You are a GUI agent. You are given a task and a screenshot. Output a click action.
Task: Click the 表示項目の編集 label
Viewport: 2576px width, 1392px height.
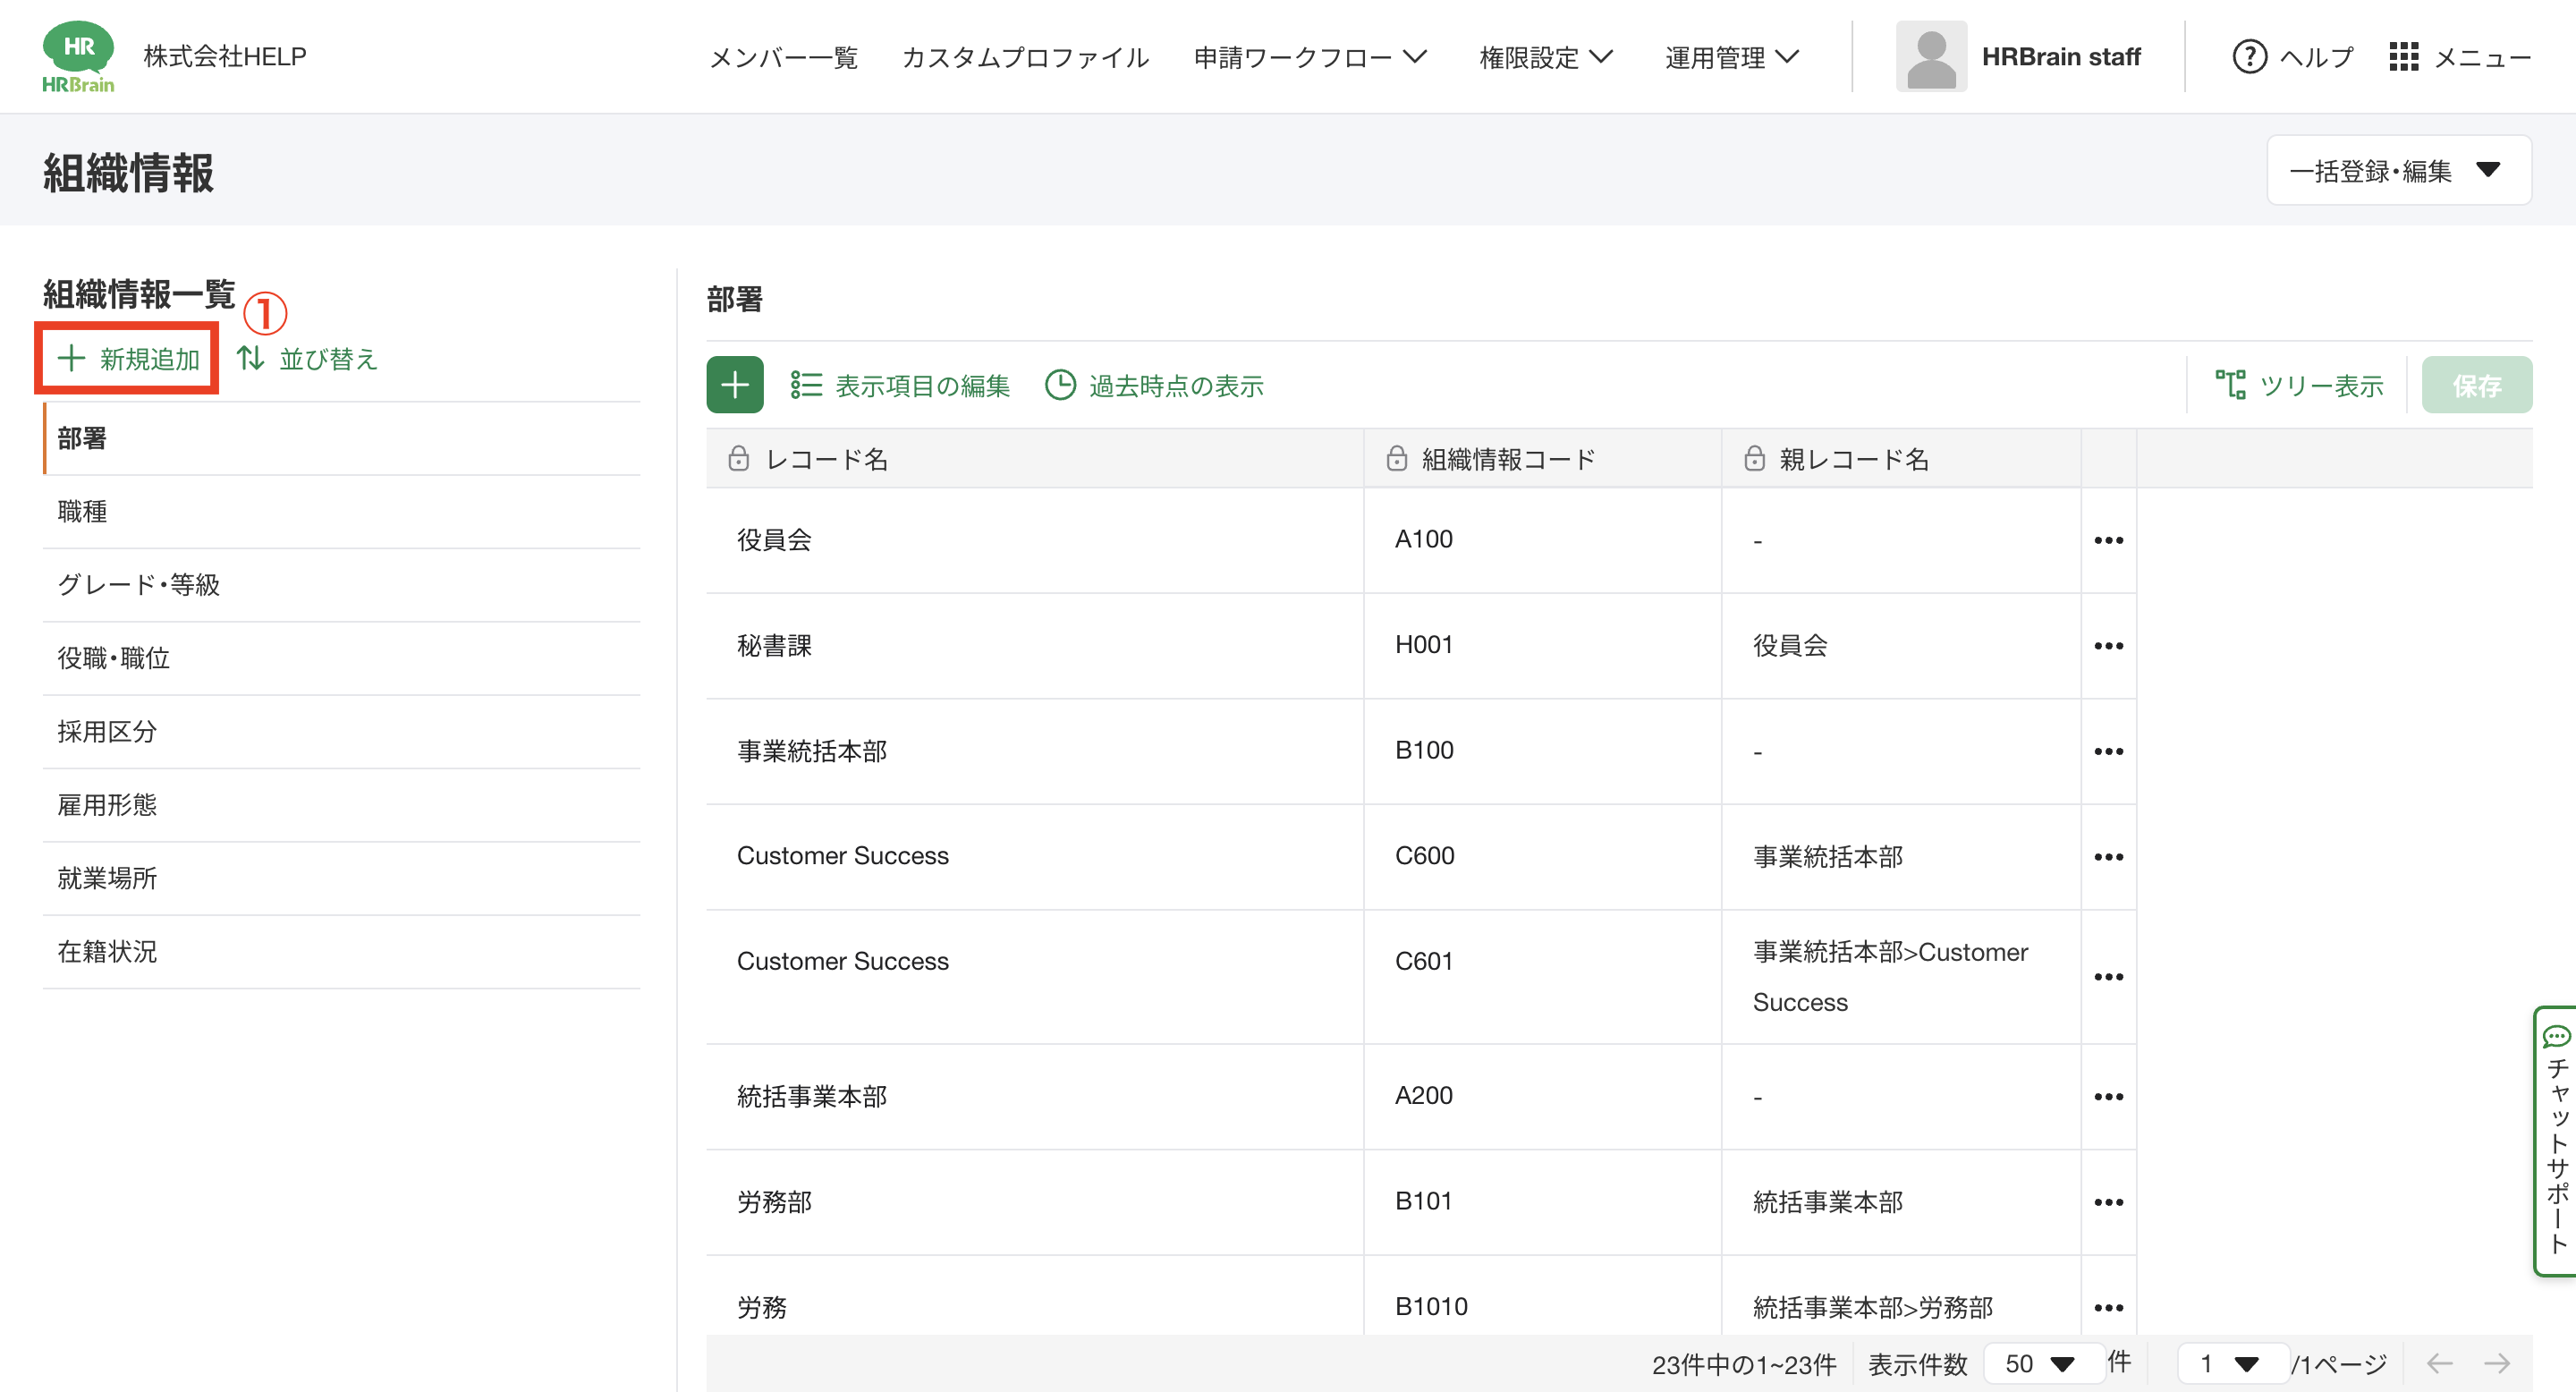[922, 386]
